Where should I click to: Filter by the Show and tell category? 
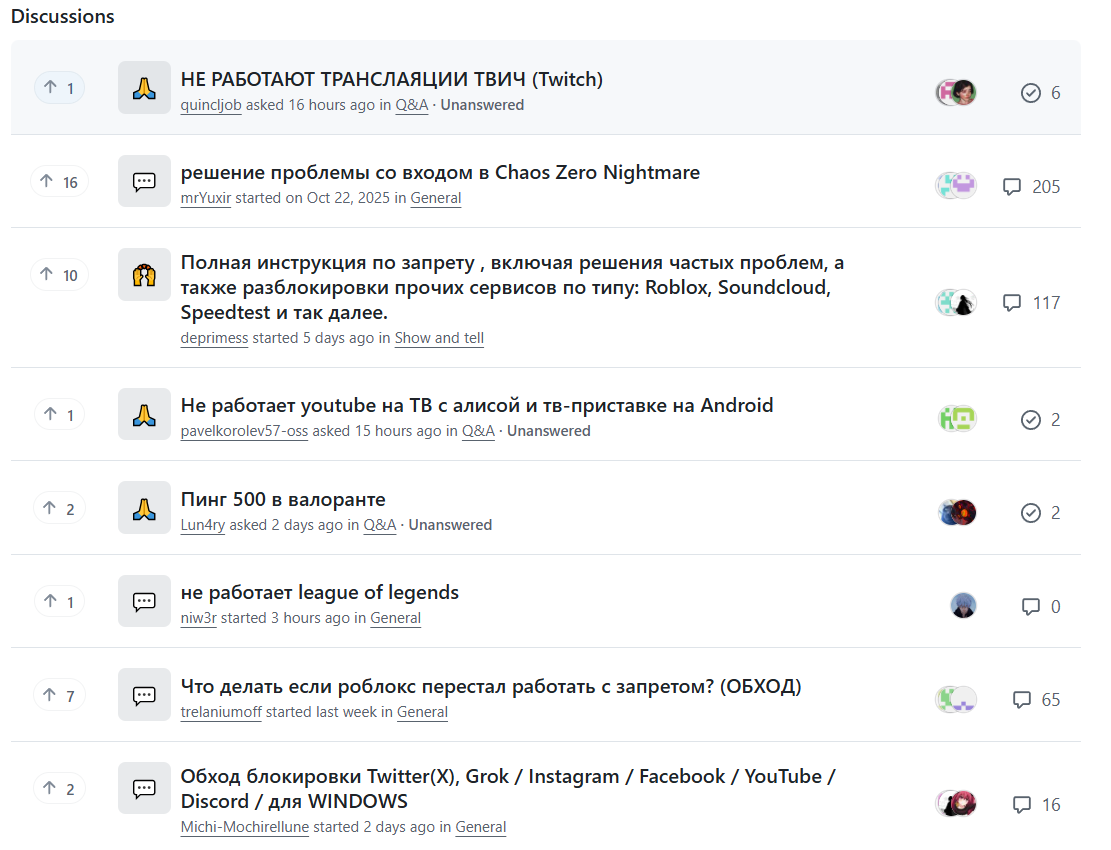coord(439,338)
